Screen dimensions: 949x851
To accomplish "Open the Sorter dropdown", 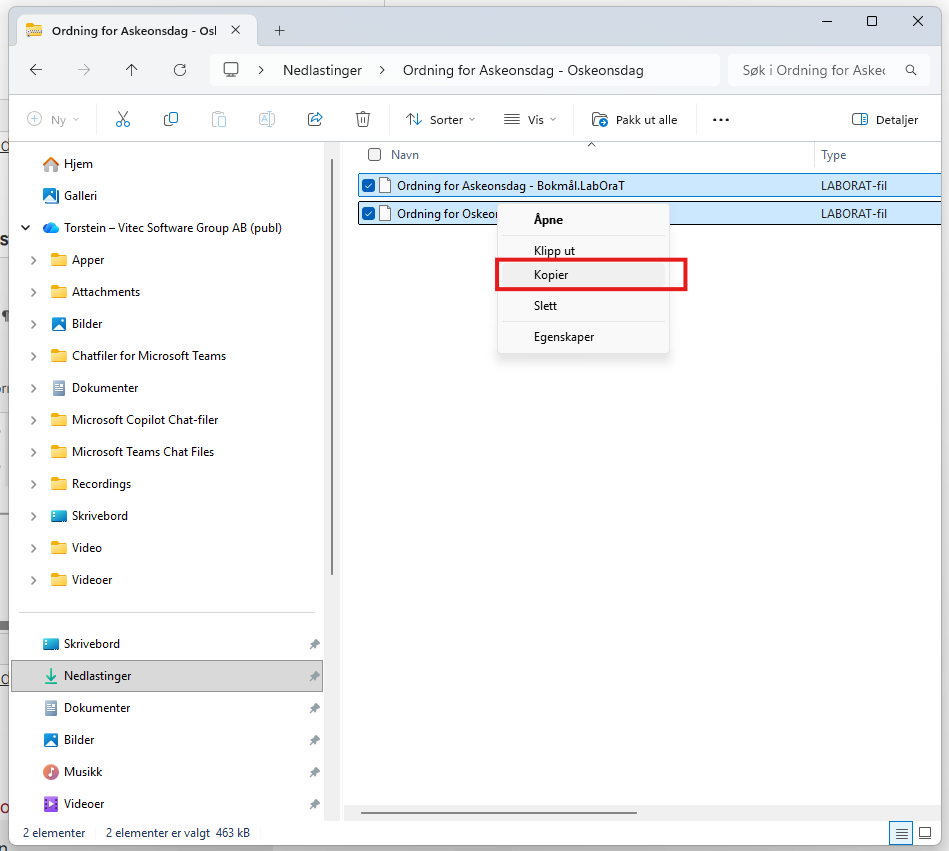I will tap(440, 119).
